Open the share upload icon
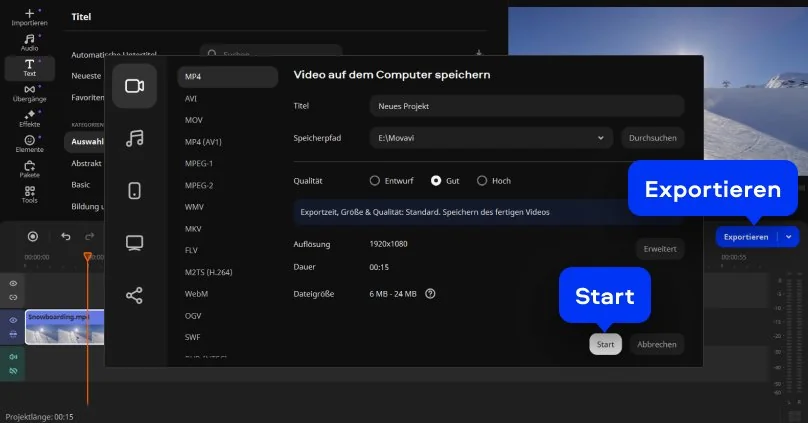The width and height of the screenshot is (808, 423). click(134, 295)
